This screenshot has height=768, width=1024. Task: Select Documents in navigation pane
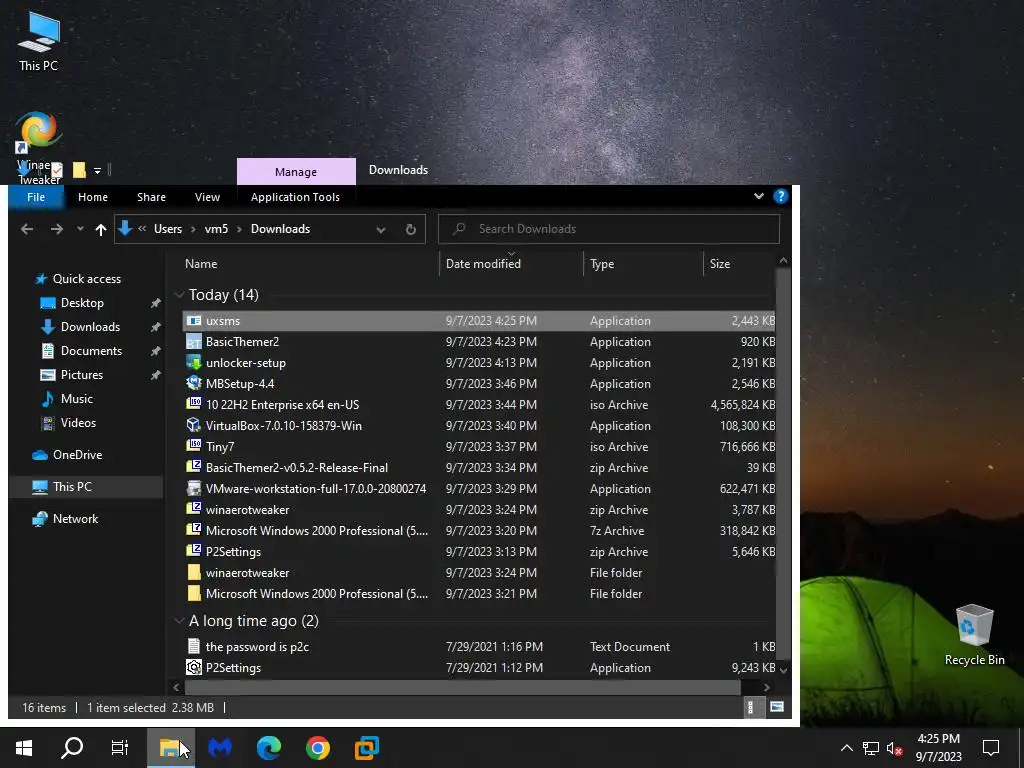[x=91, y=351]
